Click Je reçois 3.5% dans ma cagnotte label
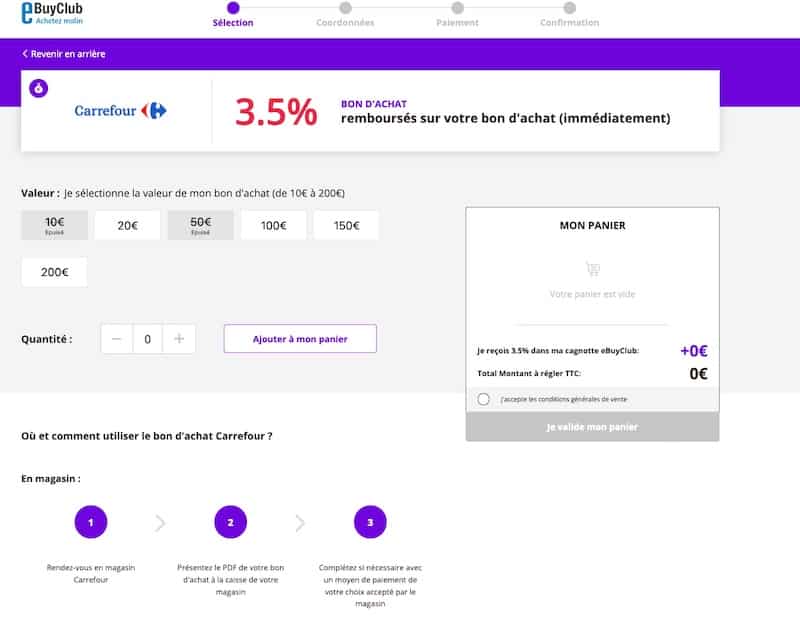800x618 pixels. [558, 351]
